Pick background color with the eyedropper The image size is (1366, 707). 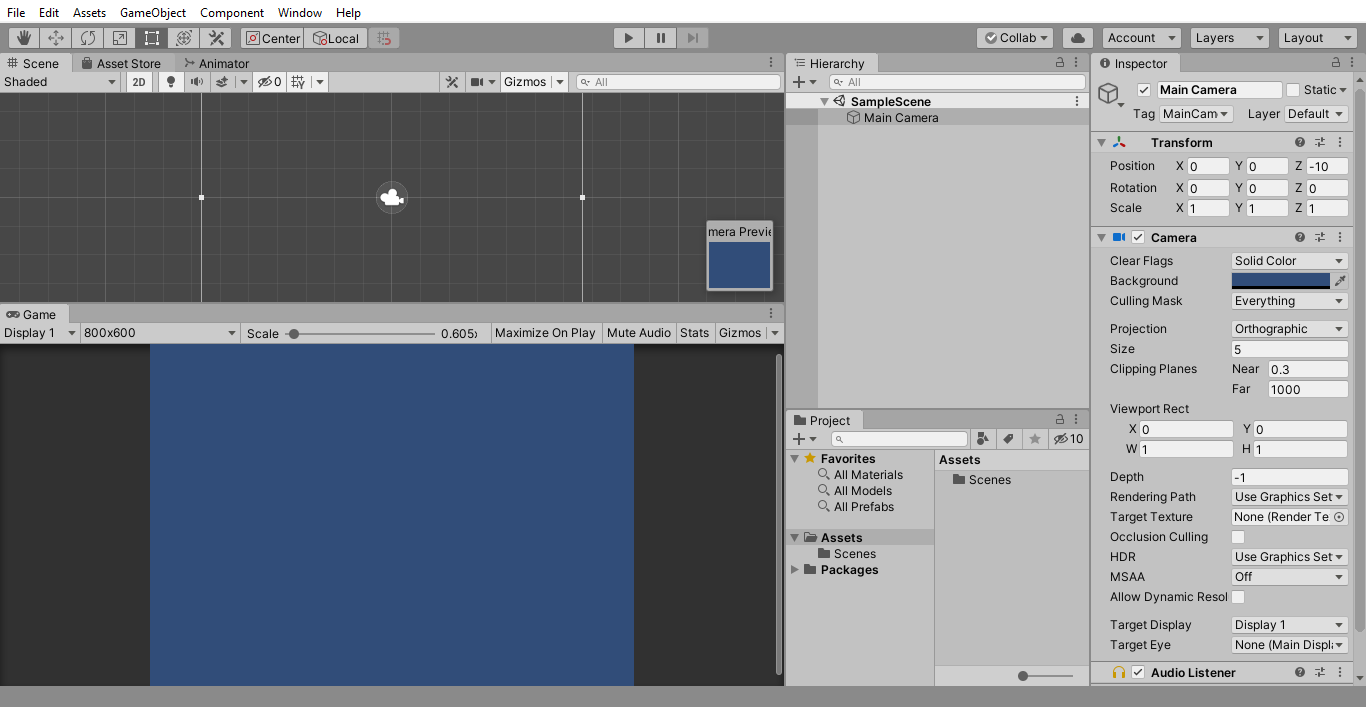click(x=1341, y=281)
